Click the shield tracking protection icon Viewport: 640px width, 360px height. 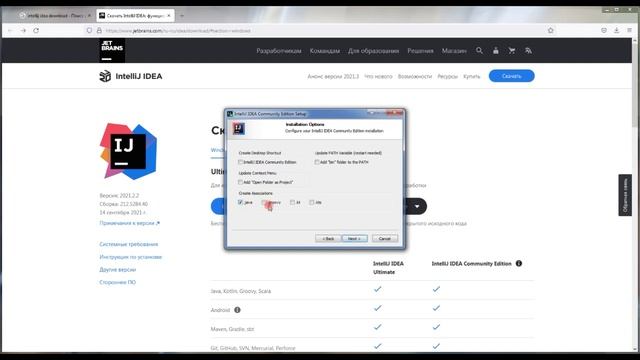(x=89, y=31)
